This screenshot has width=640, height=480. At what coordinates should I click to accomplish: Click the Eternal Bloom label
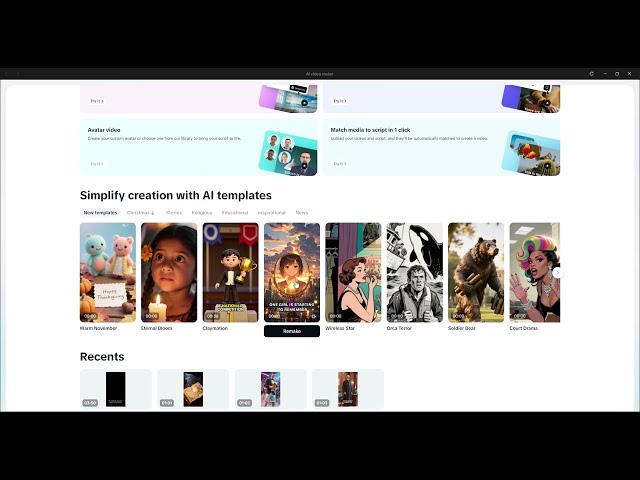tap(157, 328)
